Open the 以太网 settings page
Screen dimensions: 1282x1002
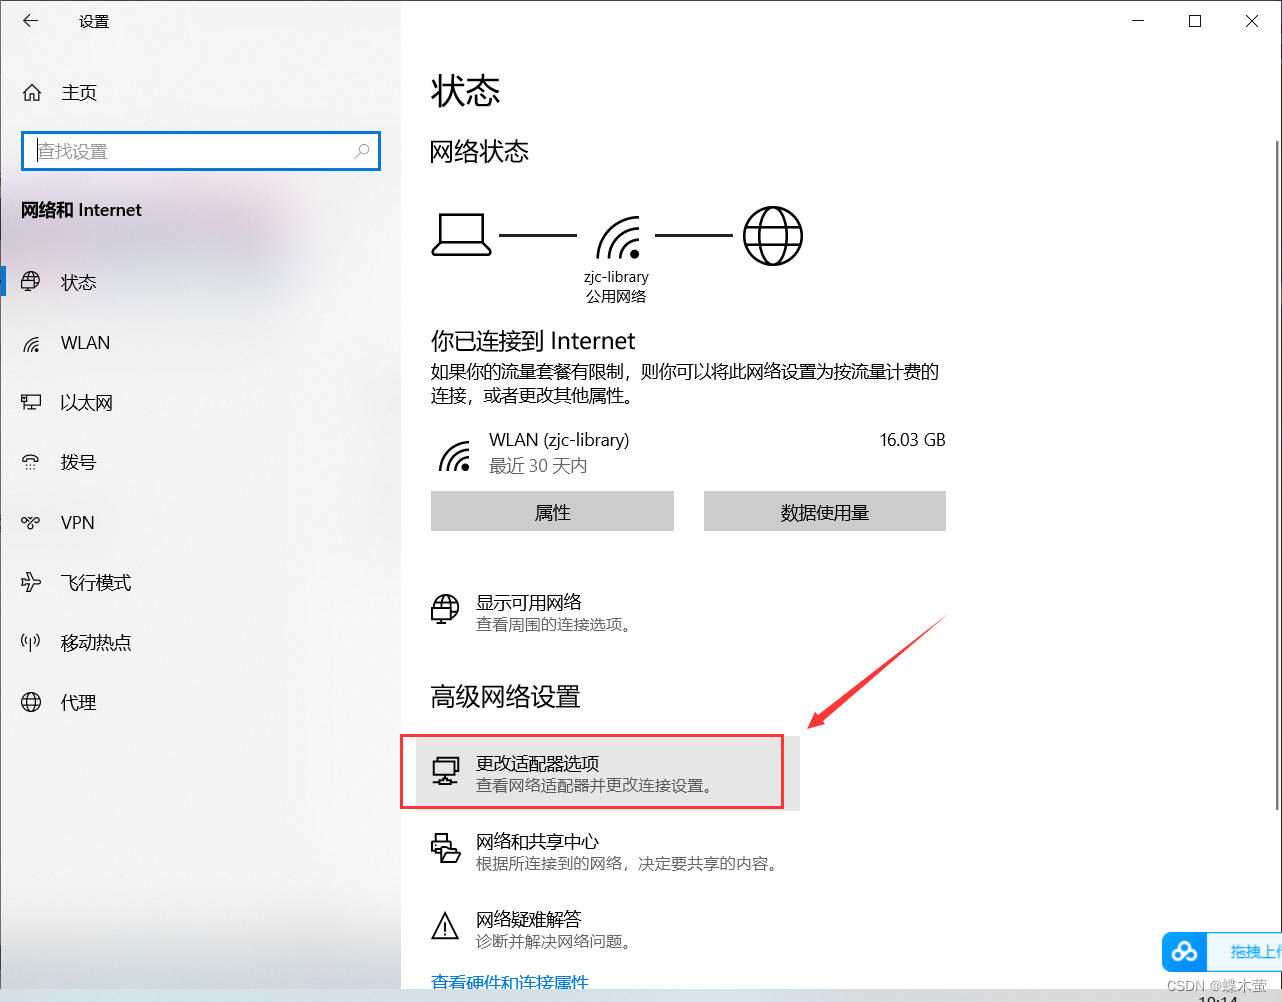pyautogui.click(x=200, y=403)
